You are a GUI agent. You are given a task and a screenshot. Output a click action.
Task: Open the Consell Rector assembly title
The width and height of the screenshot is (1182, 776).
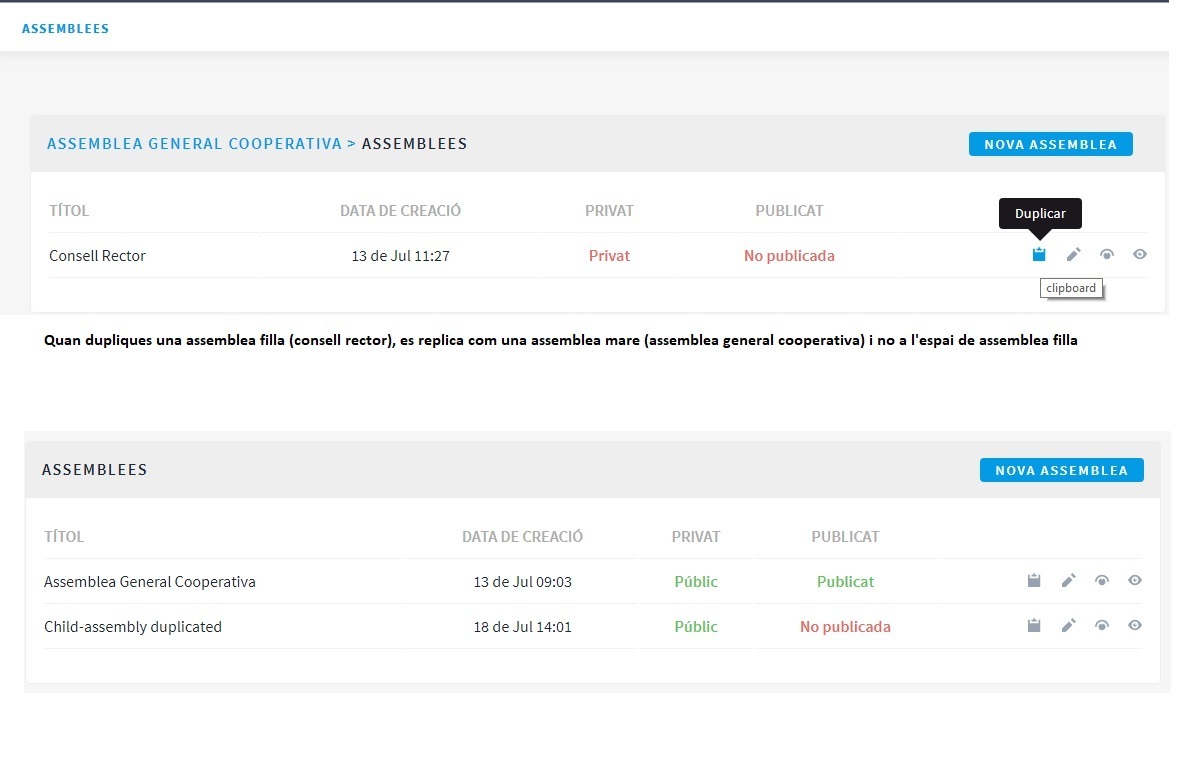coord(97,256)
